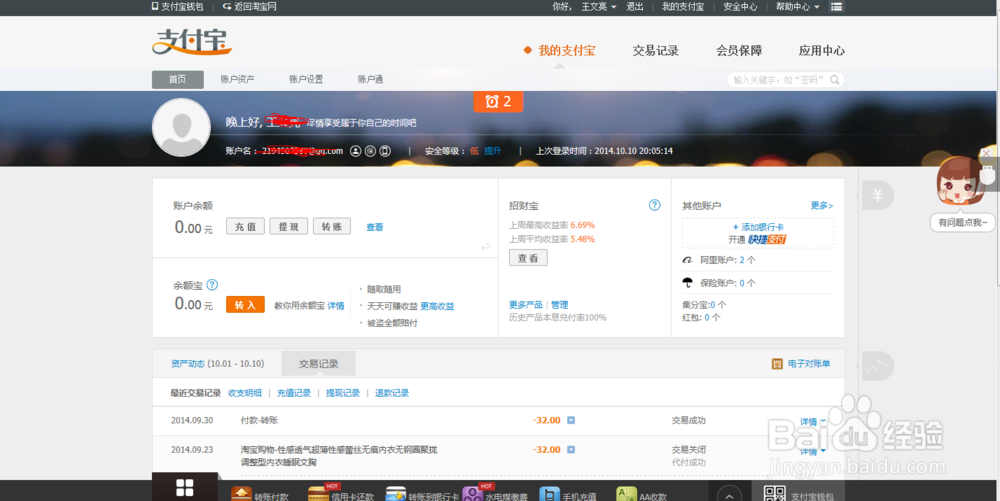The height and width of the screenshot is (501, 1000).
Task: Click the alarm clock reminder badge showing 2
Action: (498, 101)
